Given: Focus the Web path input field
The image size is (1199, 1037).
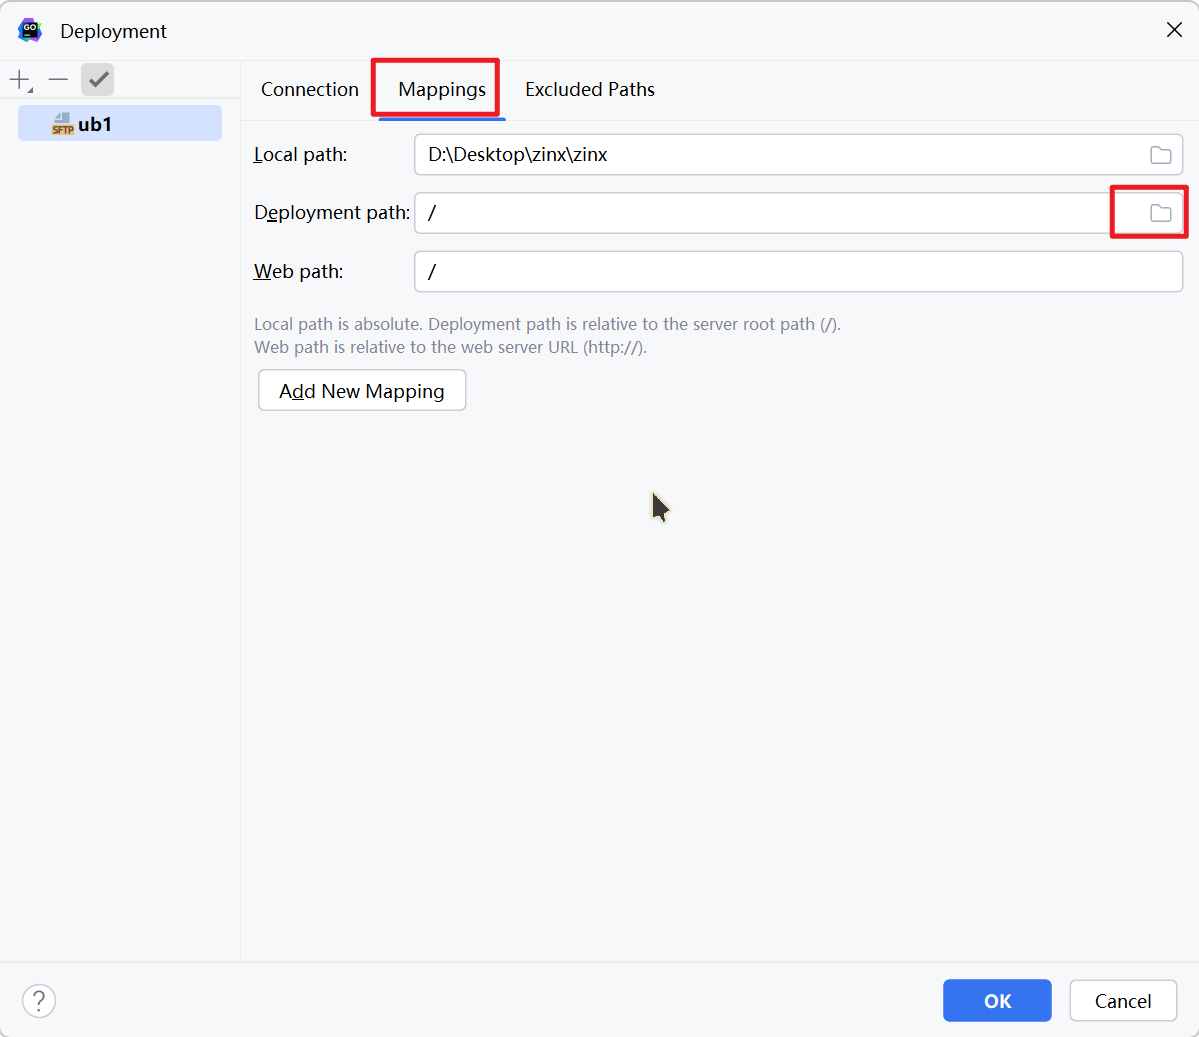Looking at the screenshot, I should tap(798, 271).
